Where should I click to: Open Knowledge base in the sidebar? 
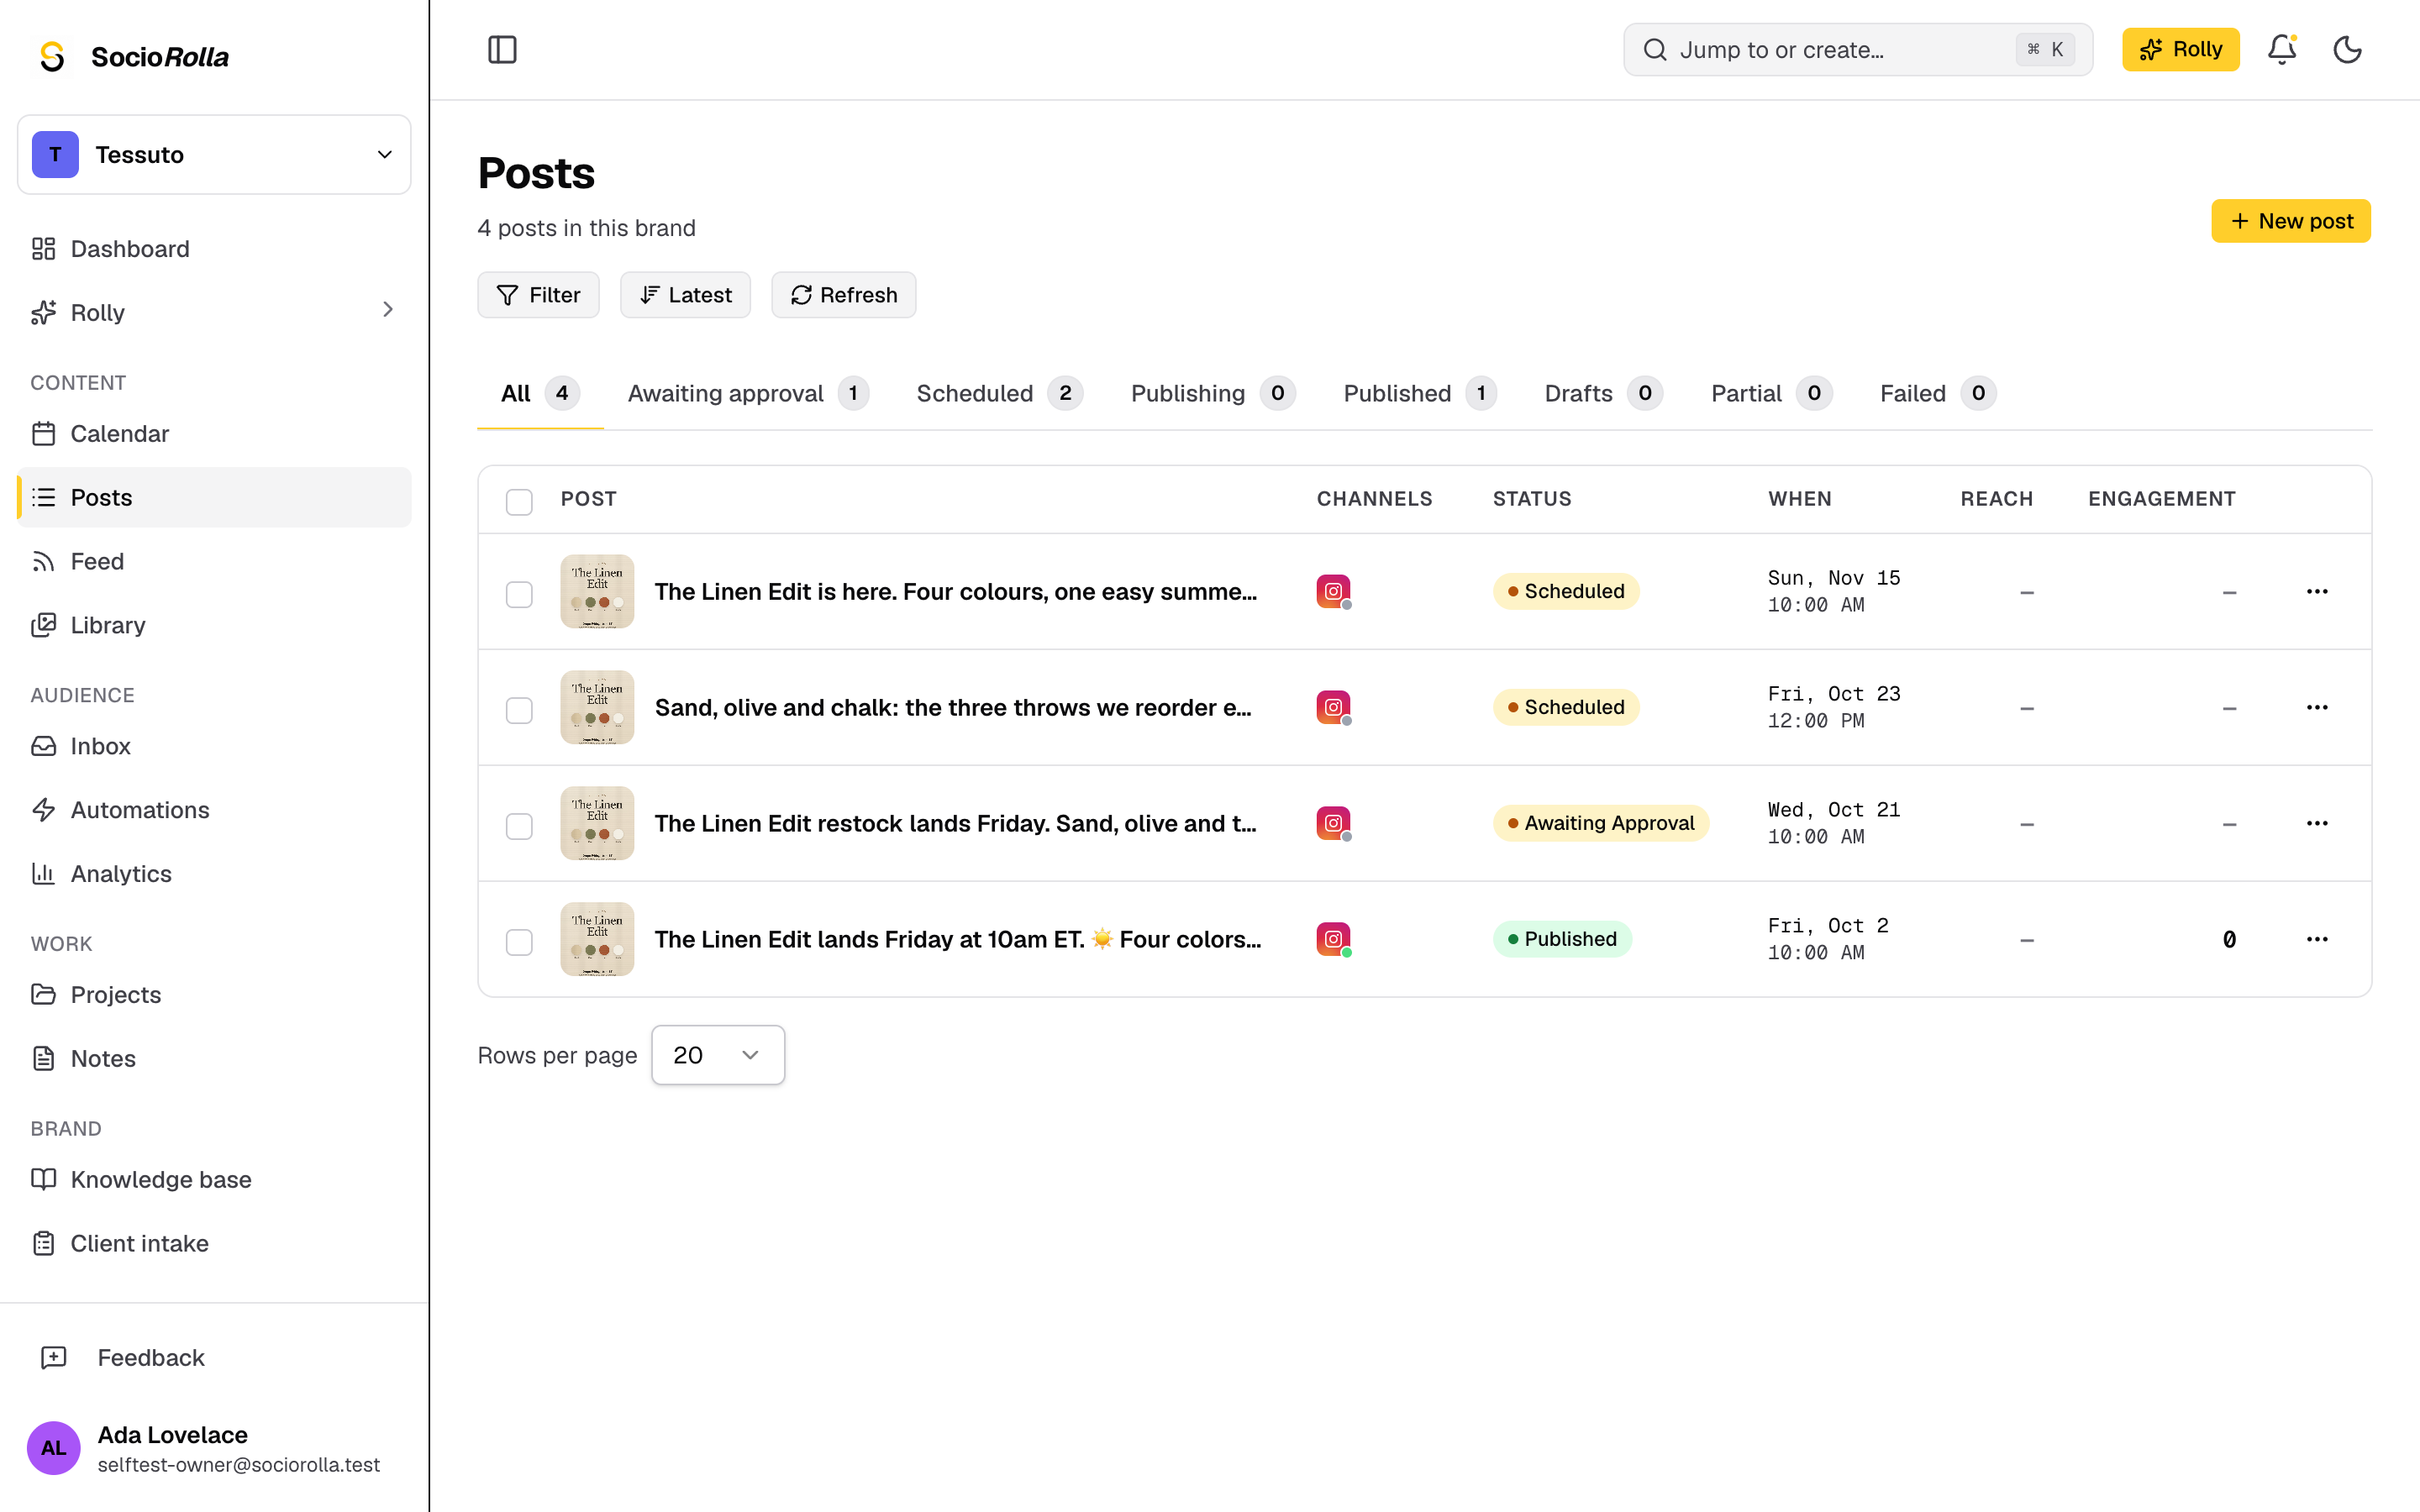tap(214, 1180)
